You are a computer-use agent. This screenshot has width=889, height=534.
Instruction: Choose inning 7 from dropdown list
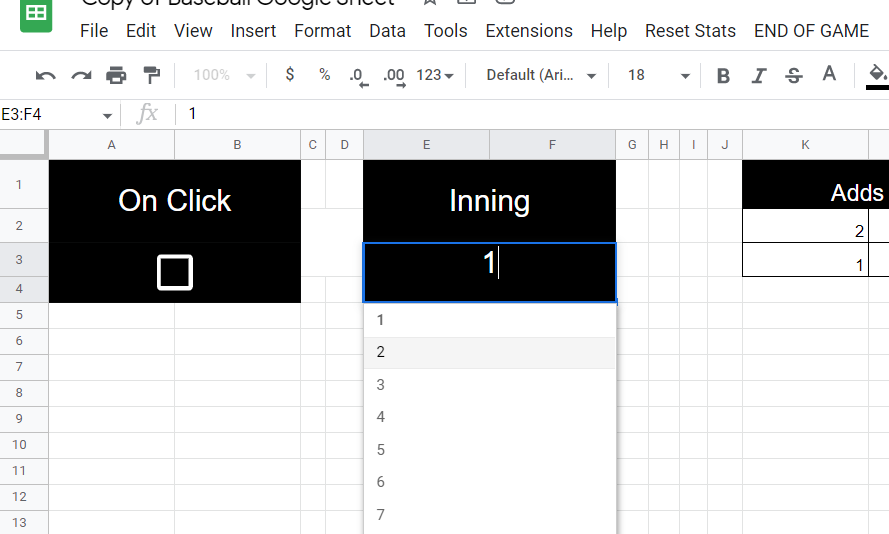click(490, 515)
